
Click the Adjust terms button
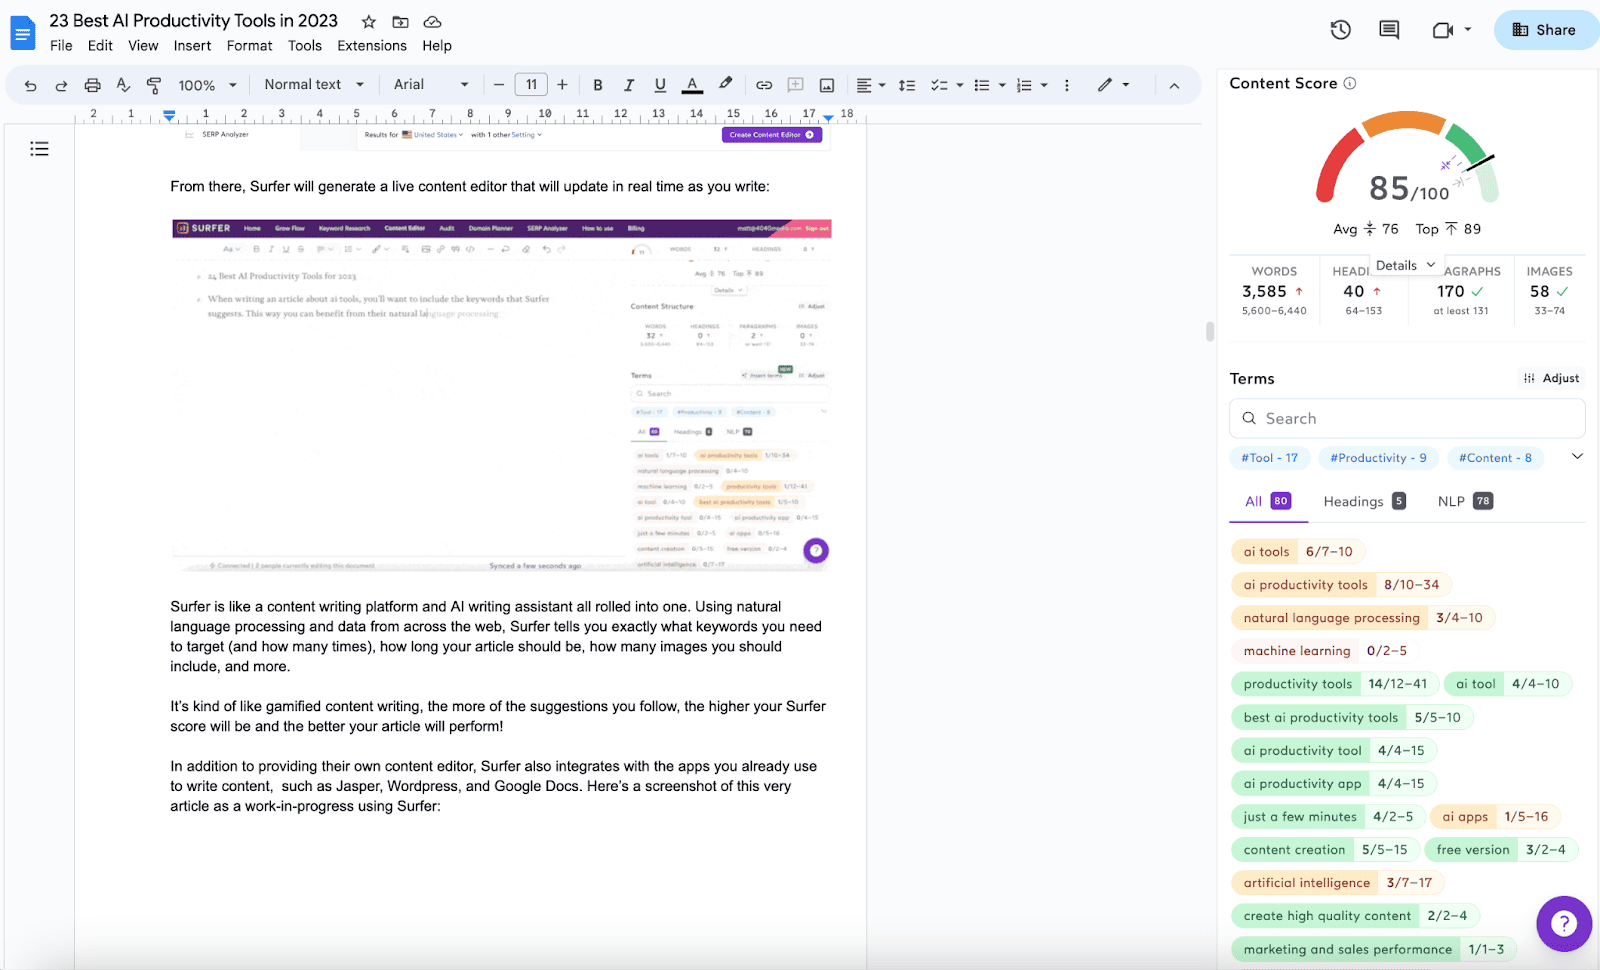pos(1551,378)
